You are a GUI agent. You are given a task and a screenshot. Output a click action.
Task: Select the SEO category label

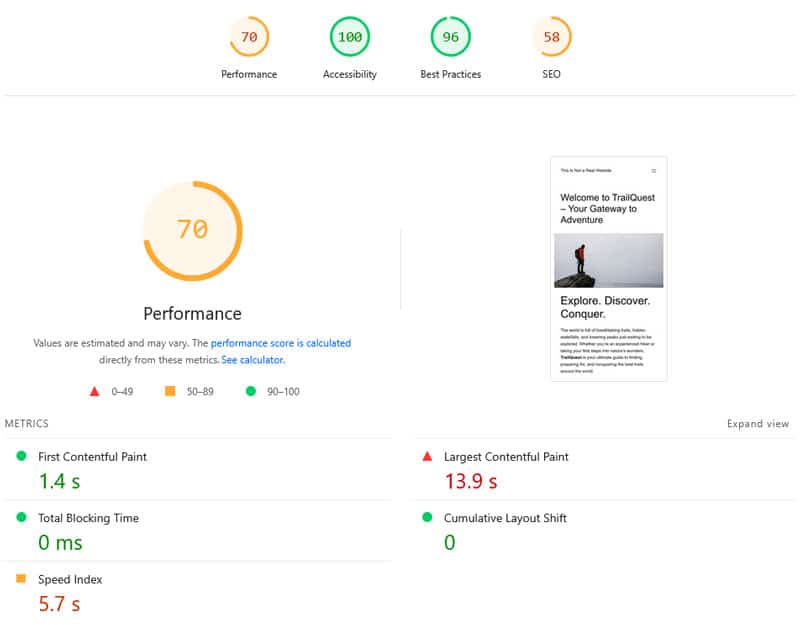(552, 74)
